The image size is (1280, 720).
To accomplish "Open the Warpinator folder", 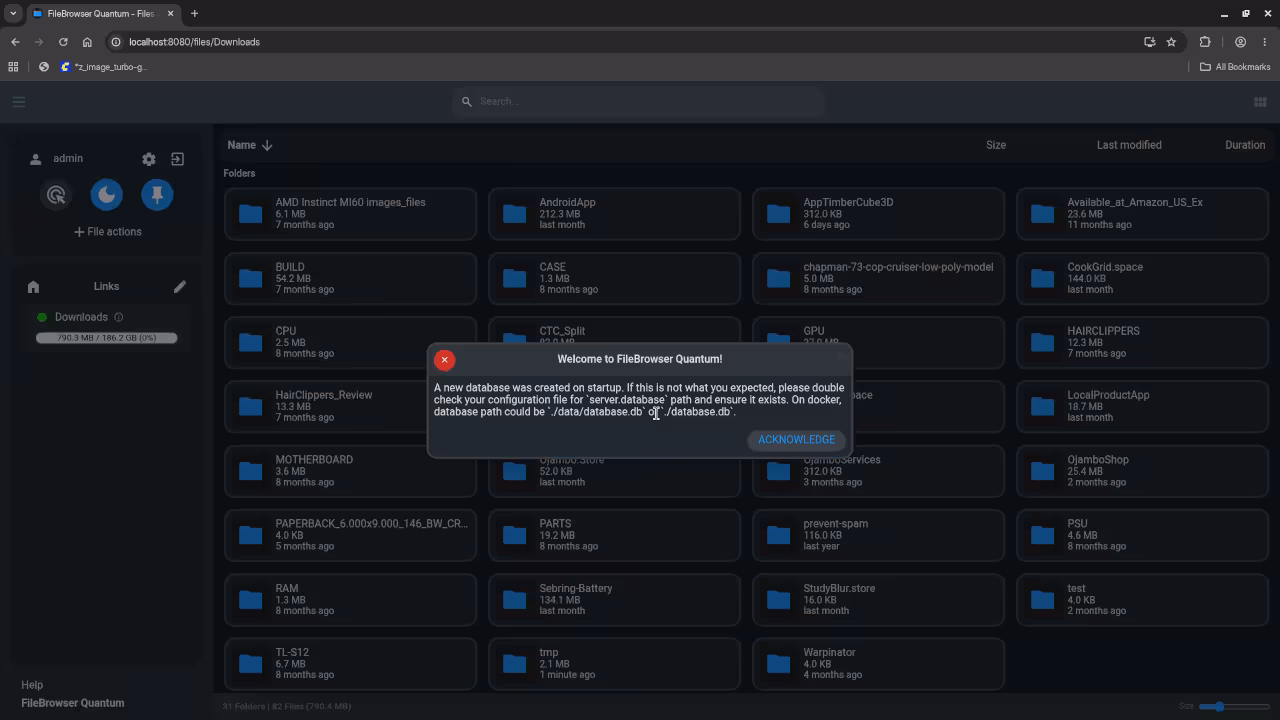I will 879,664.
